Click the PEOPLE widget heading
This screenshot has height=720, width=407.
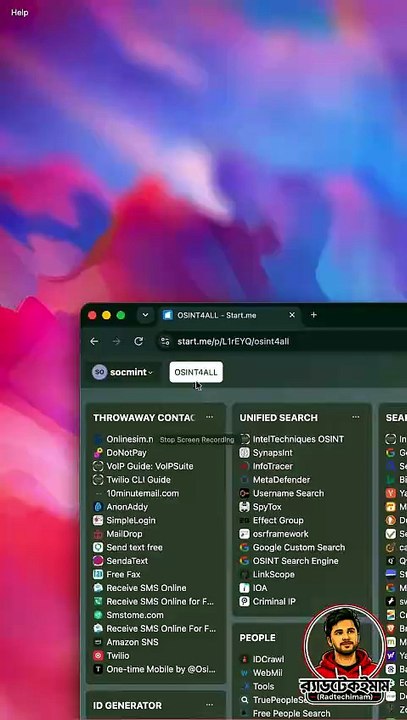click(257, 638)
